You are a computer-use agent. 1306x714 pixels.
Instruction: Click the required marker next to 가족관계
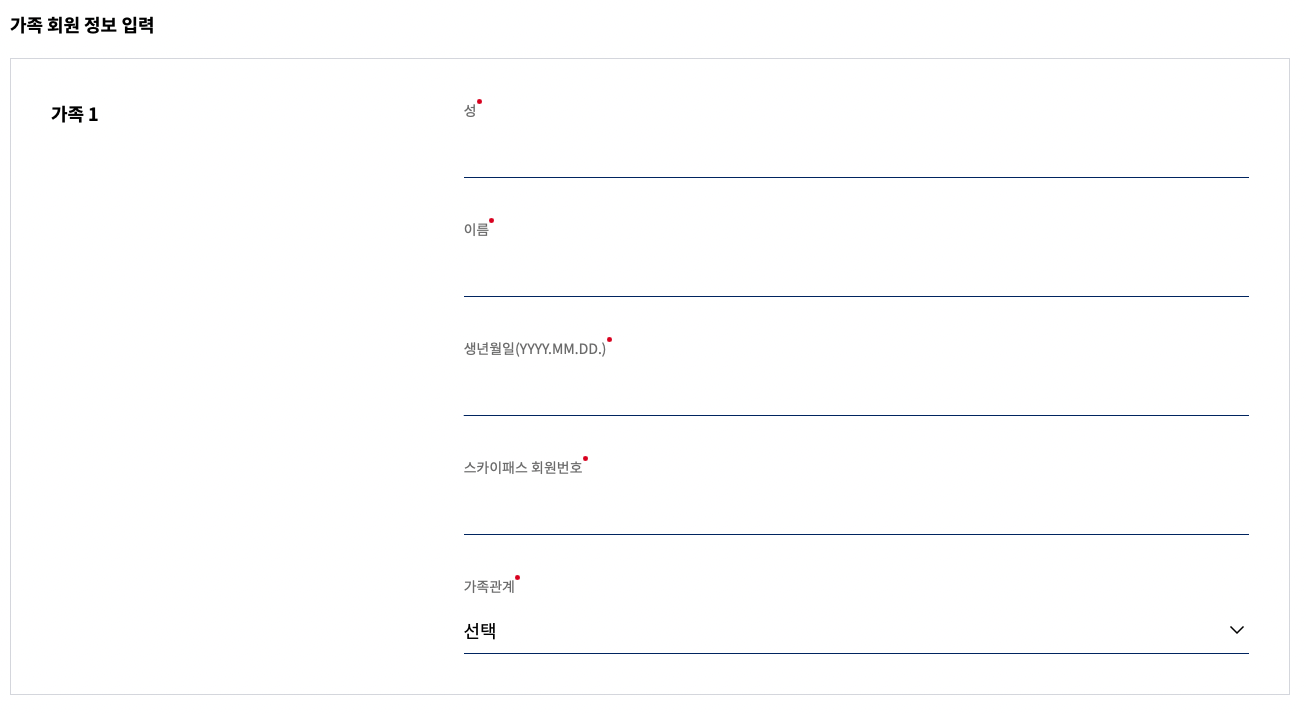pos(517,576)
